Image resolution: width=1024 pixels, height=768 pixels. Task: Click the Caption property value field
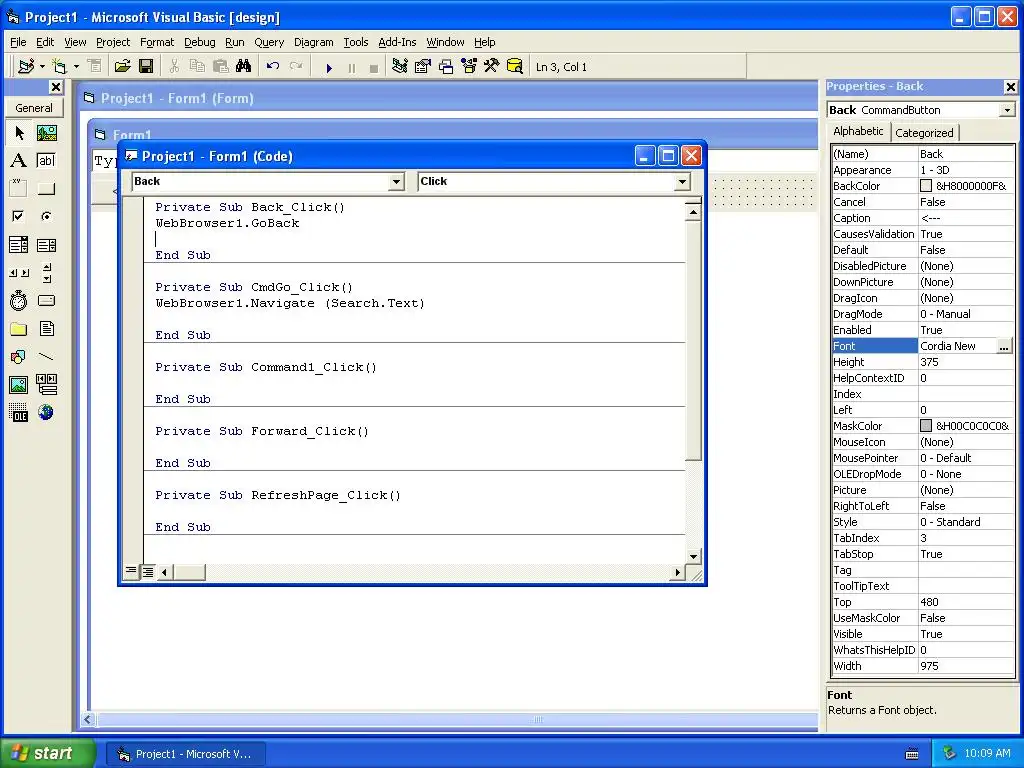pos(965,218)
